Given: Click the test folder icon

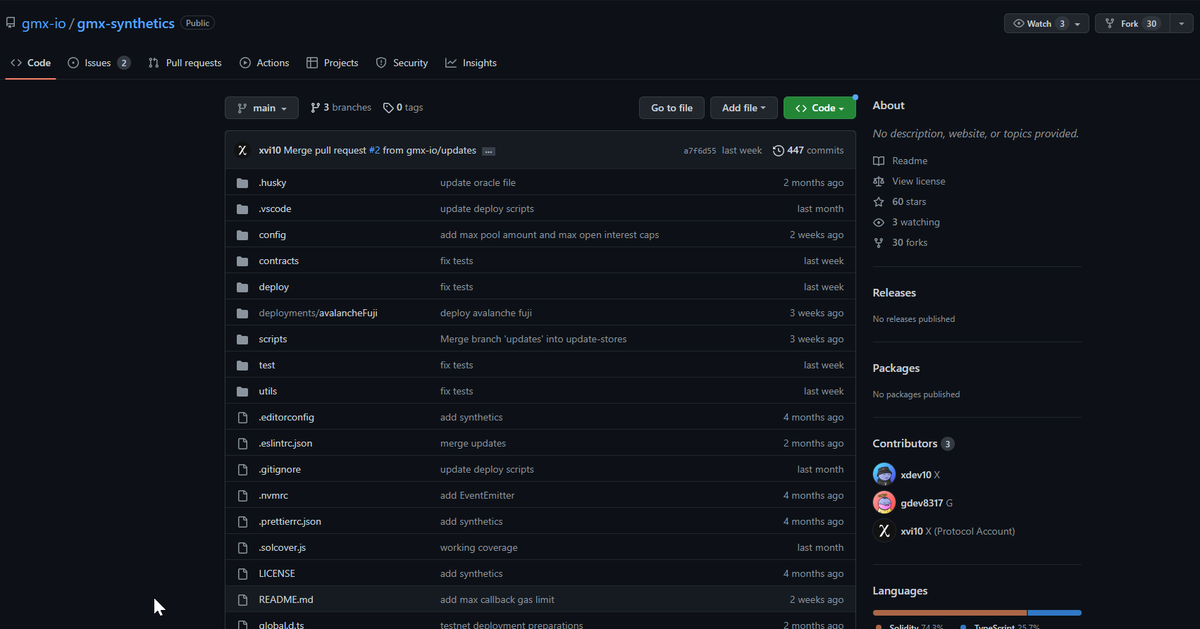Looking at the screenshot, I should pos(242,365).
